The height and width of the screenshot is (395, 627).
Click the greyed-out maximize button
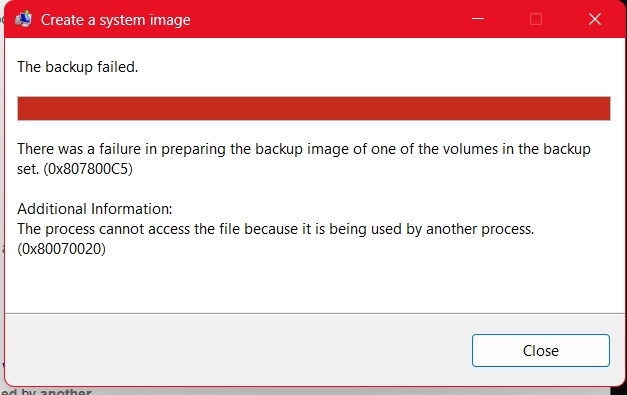coord(536,19)
